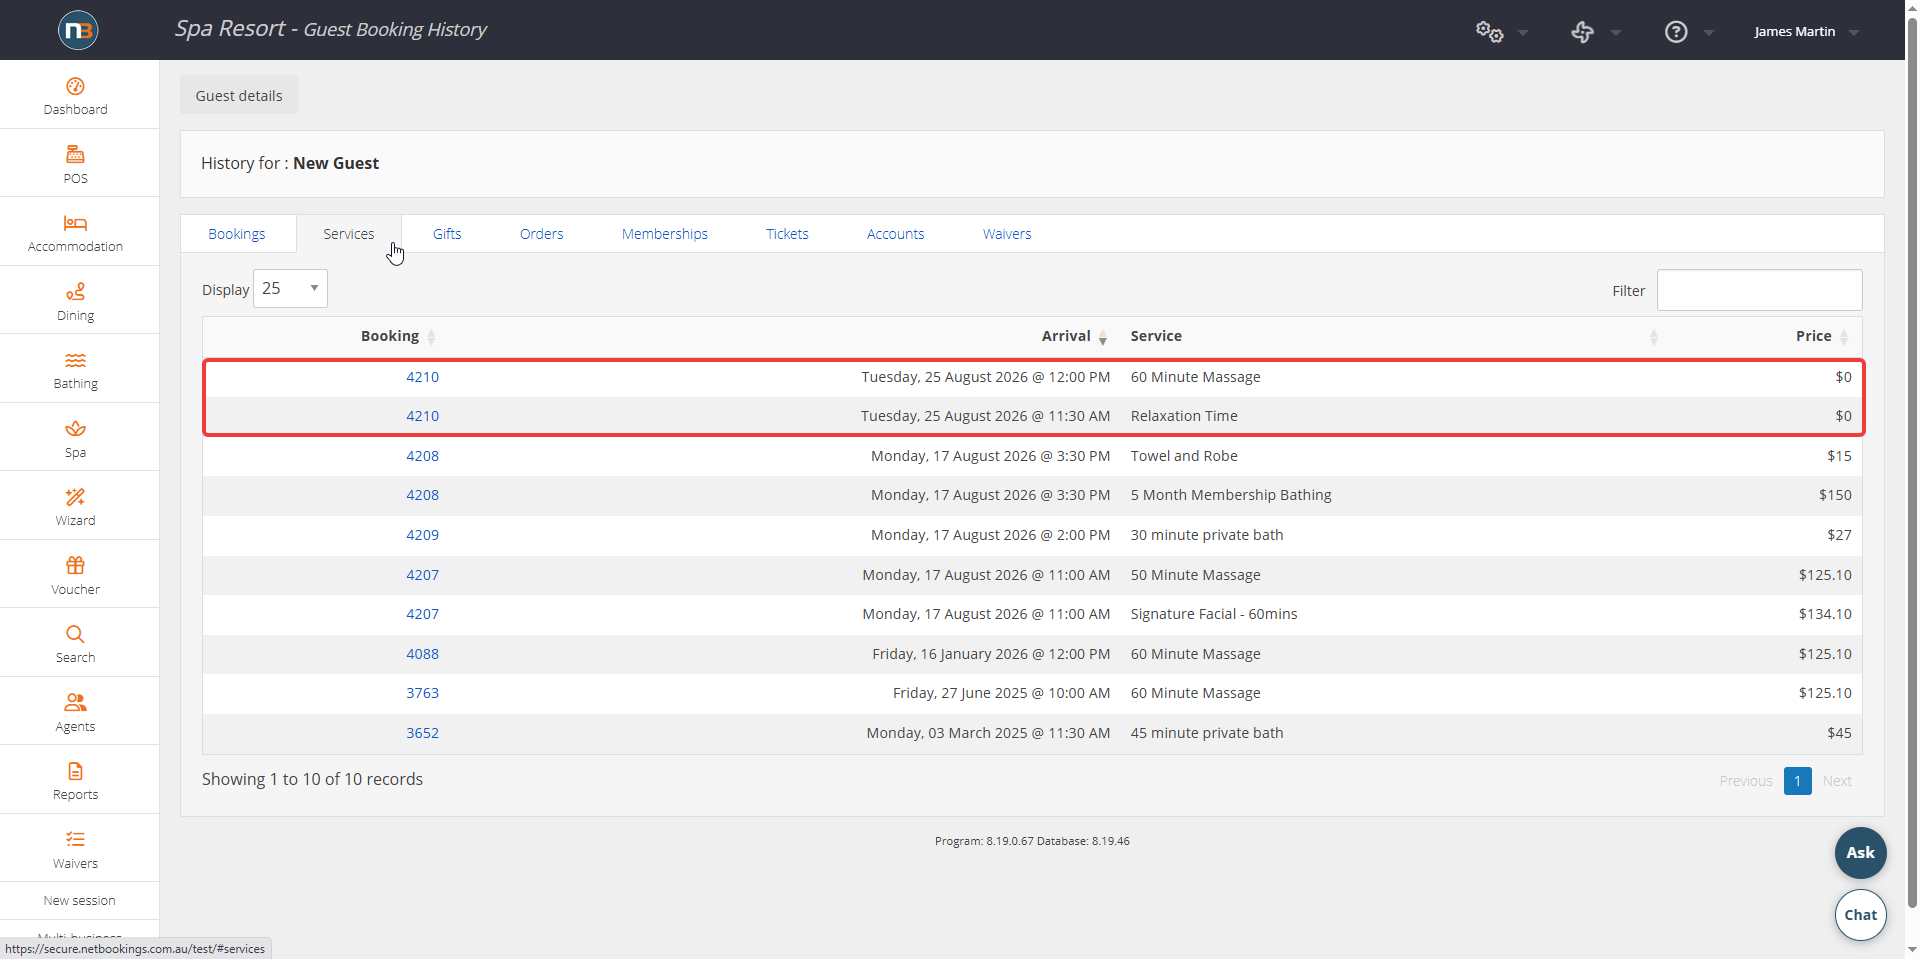
Task: Switch to the Orders tab
Action: pyautogui.click(x=541, y=234)
